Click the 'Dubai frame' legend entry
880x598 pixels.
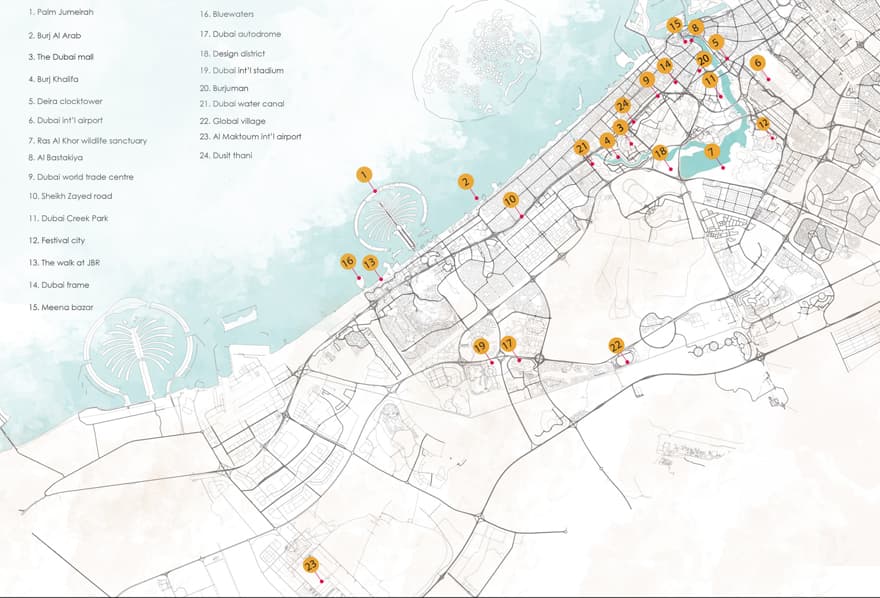(x=57, y=283)
